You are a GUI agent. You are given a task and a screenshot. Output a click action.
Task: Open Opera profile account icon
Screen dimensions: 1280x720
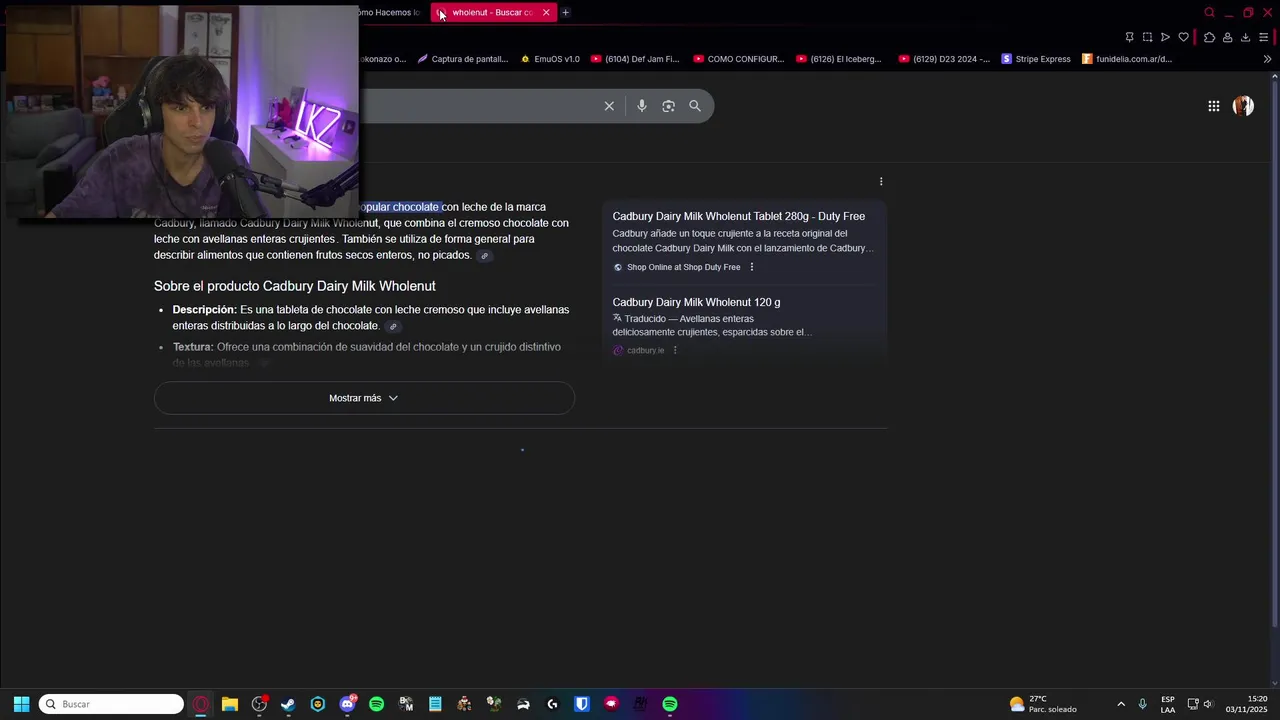(1227, 37)
